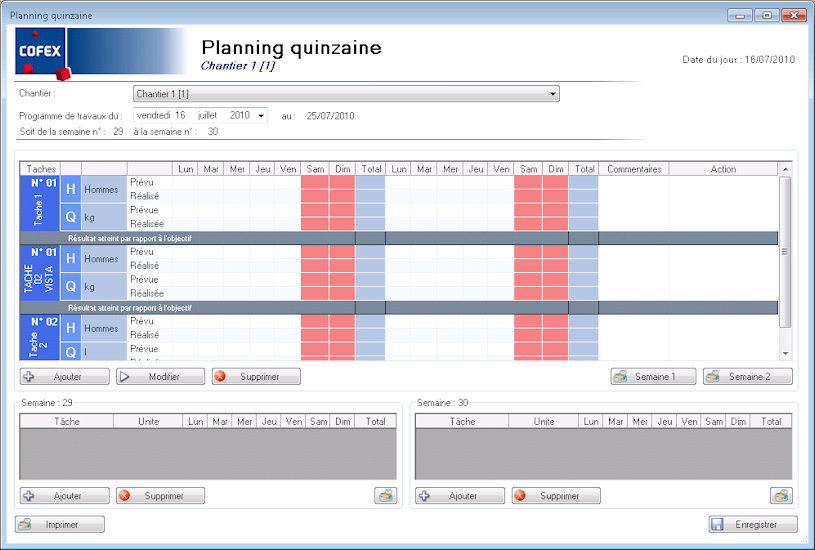The height and width of the screenshot is (550, 815).
Task: Click the printer icon button in Semaine 30
Action: (x=781, y=496)
